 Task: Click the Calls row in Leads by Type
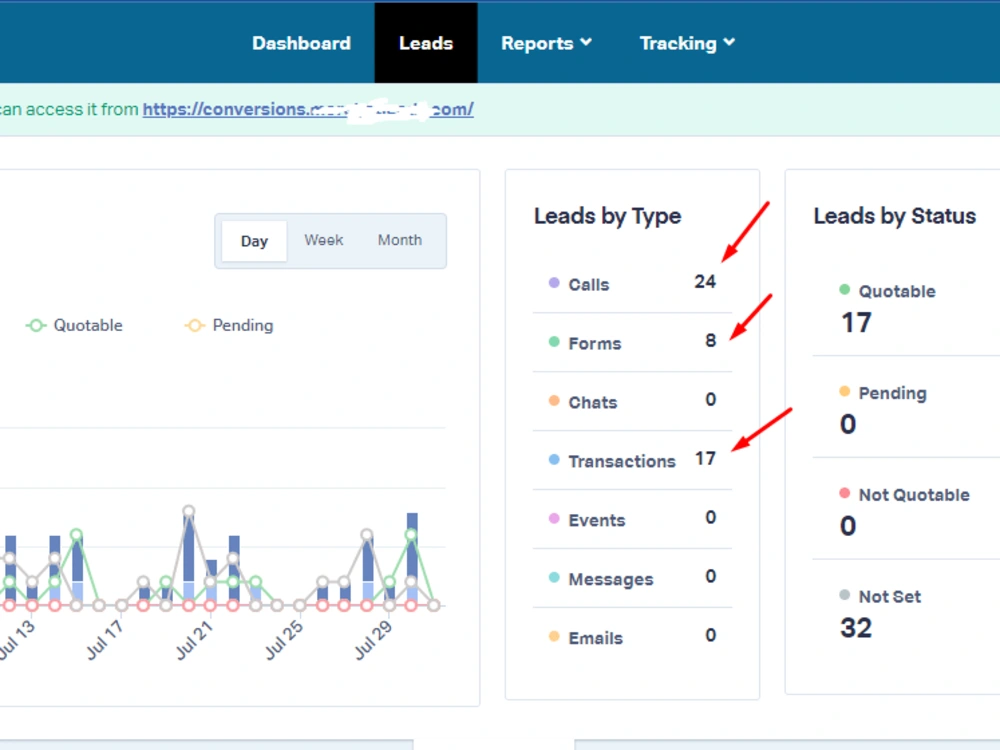pyautogui.click(x=632, y=284)
